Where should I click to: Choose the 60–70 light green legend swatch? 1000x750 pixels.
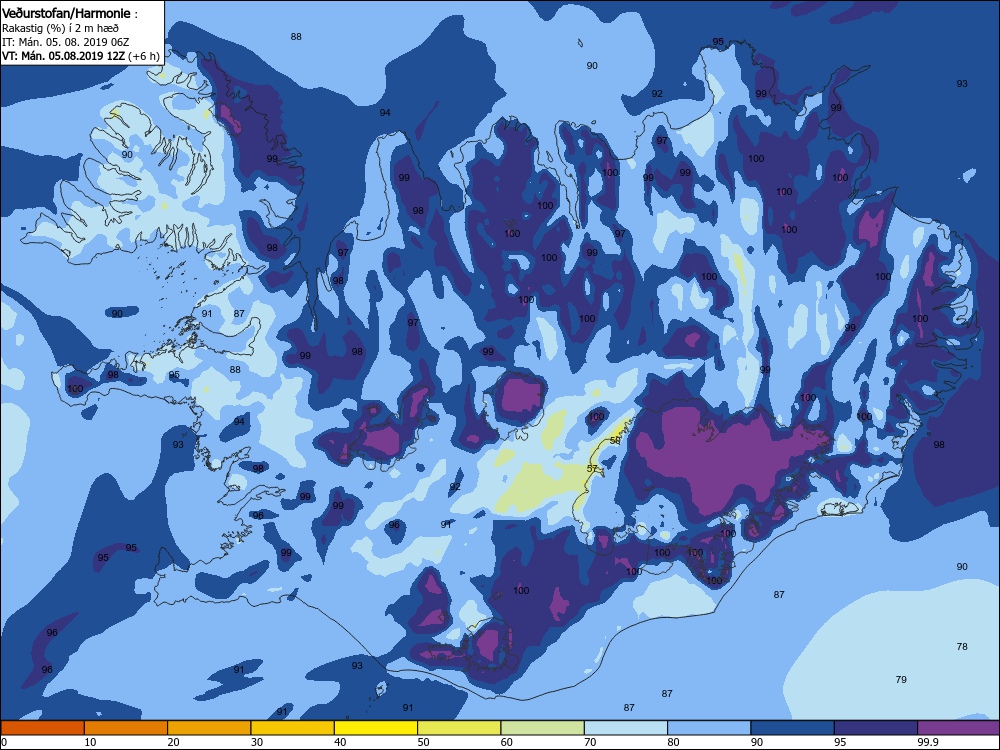[x=543, y=728]
